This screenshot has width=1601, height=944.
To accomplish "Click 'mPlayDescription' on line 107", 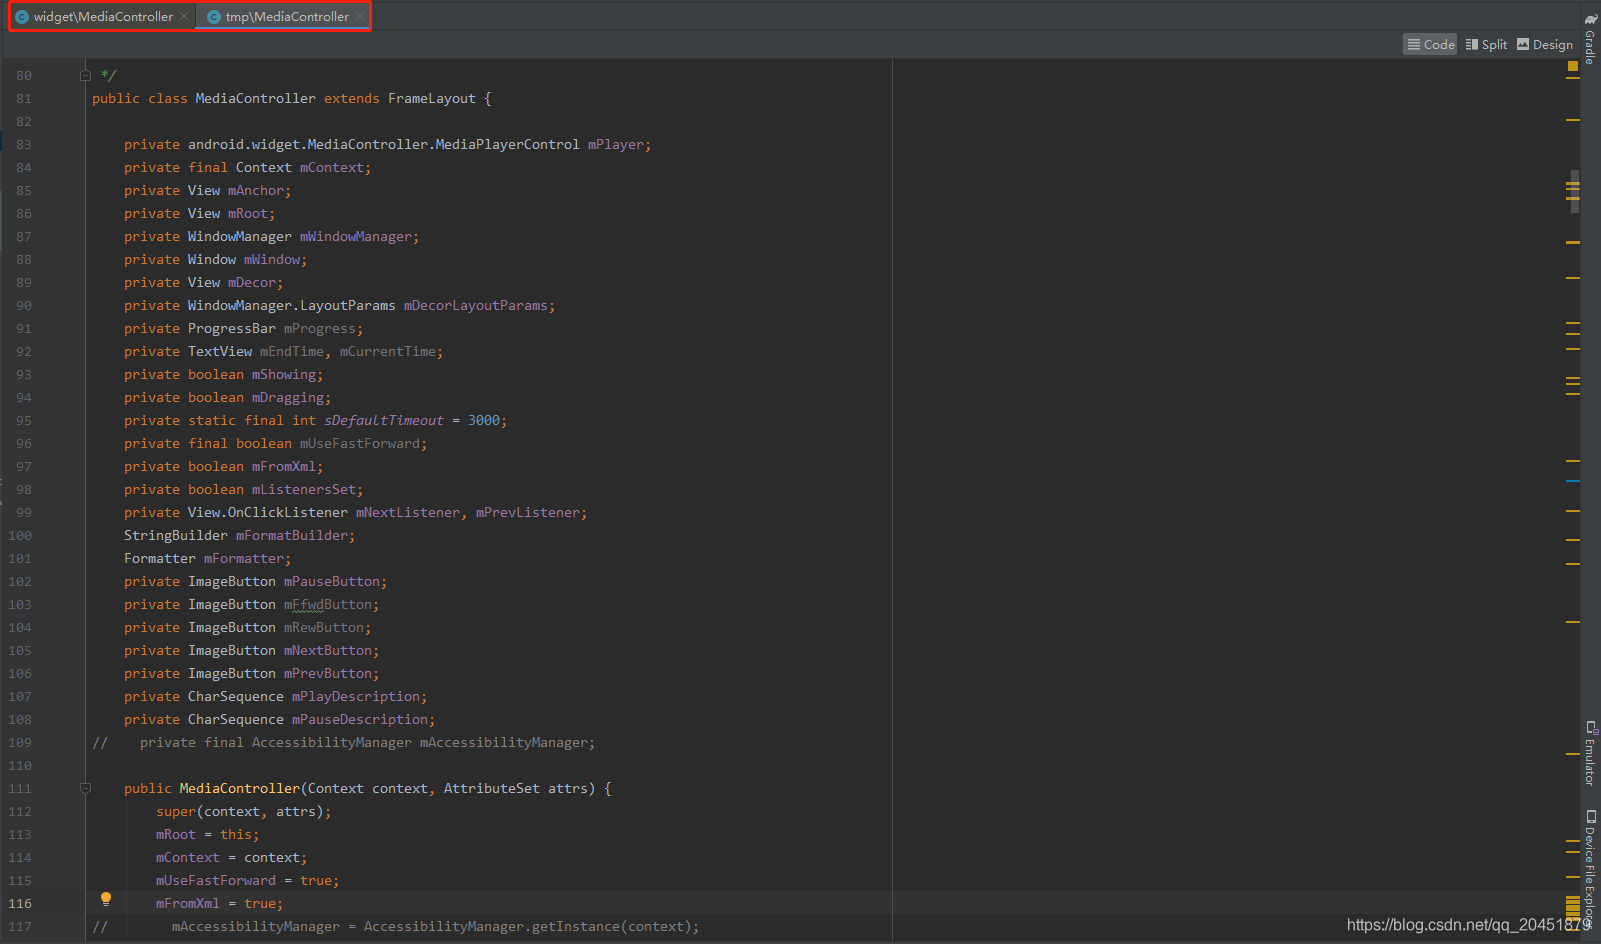I will tap(355, 696).
